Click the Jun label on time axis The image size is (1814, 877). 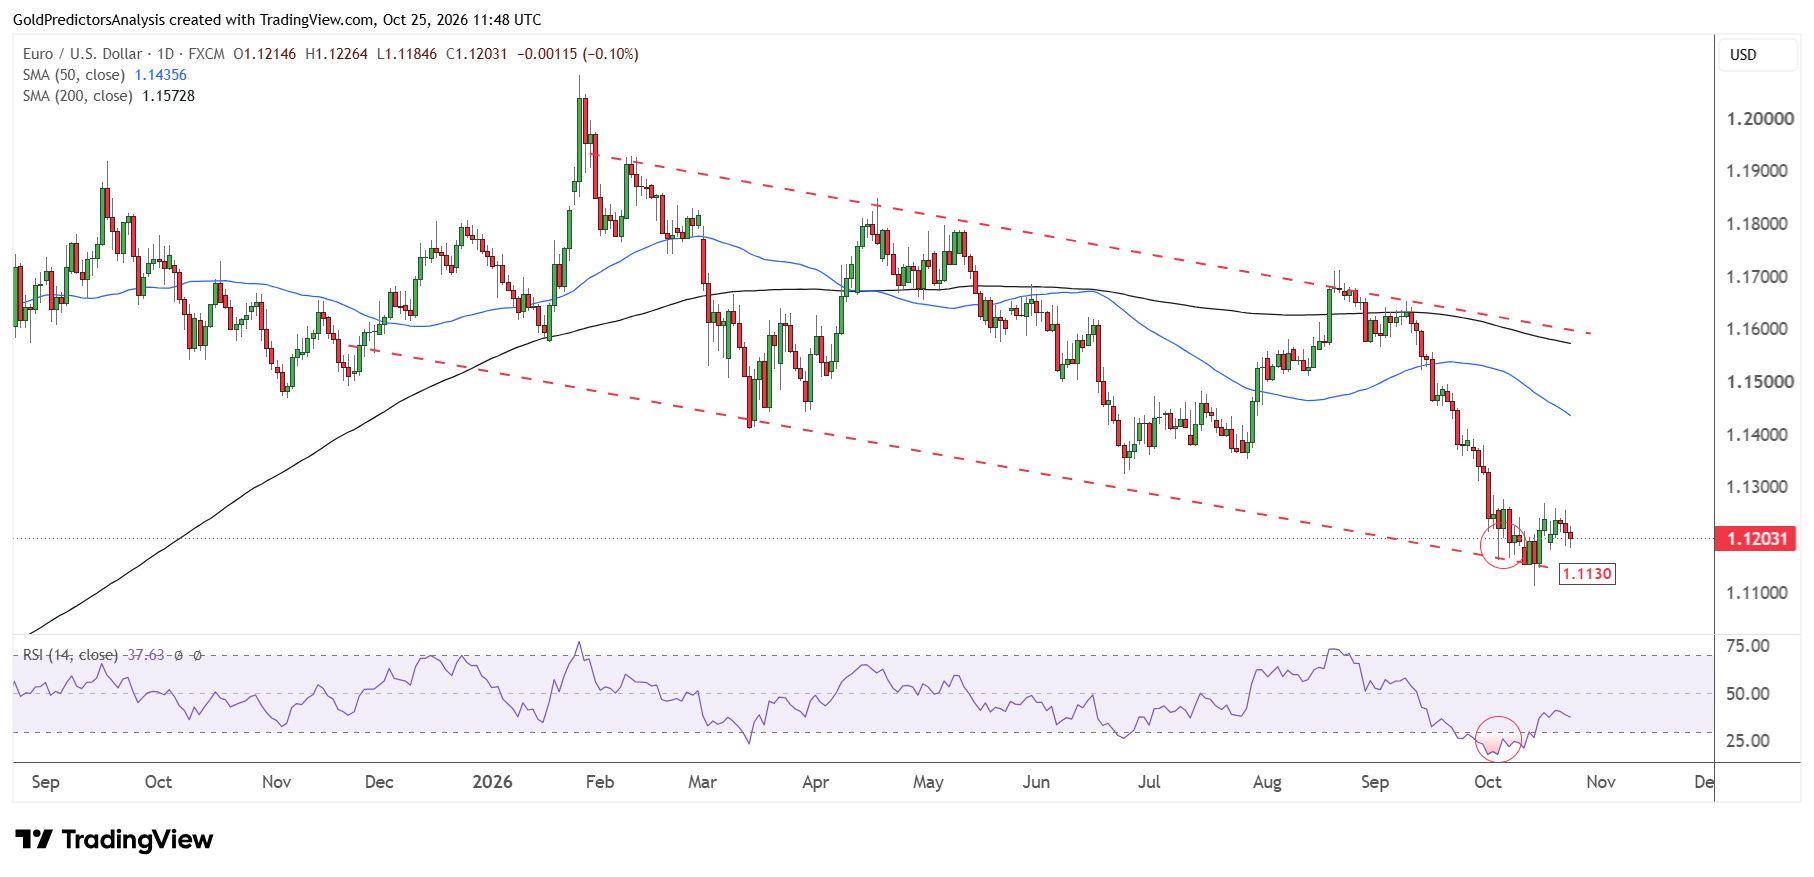click(1036, 782)
